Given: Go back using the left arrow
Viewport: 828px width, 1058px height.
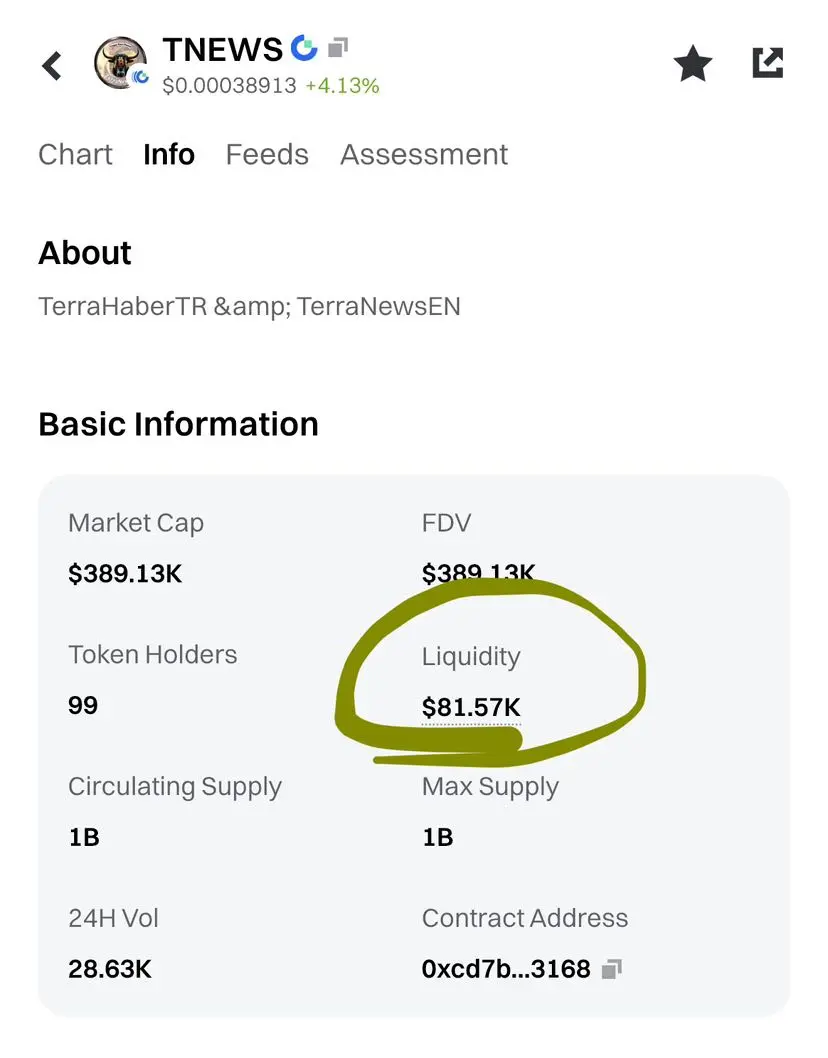Looking at the screenshot, I should [52, 66].
